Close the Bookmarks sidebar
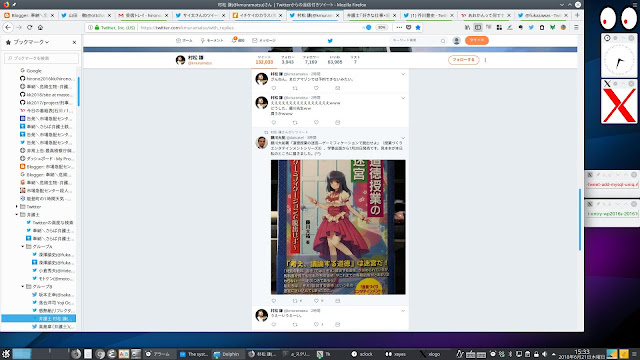The width and height of the screenshot is (640, 360). (74, 42)
